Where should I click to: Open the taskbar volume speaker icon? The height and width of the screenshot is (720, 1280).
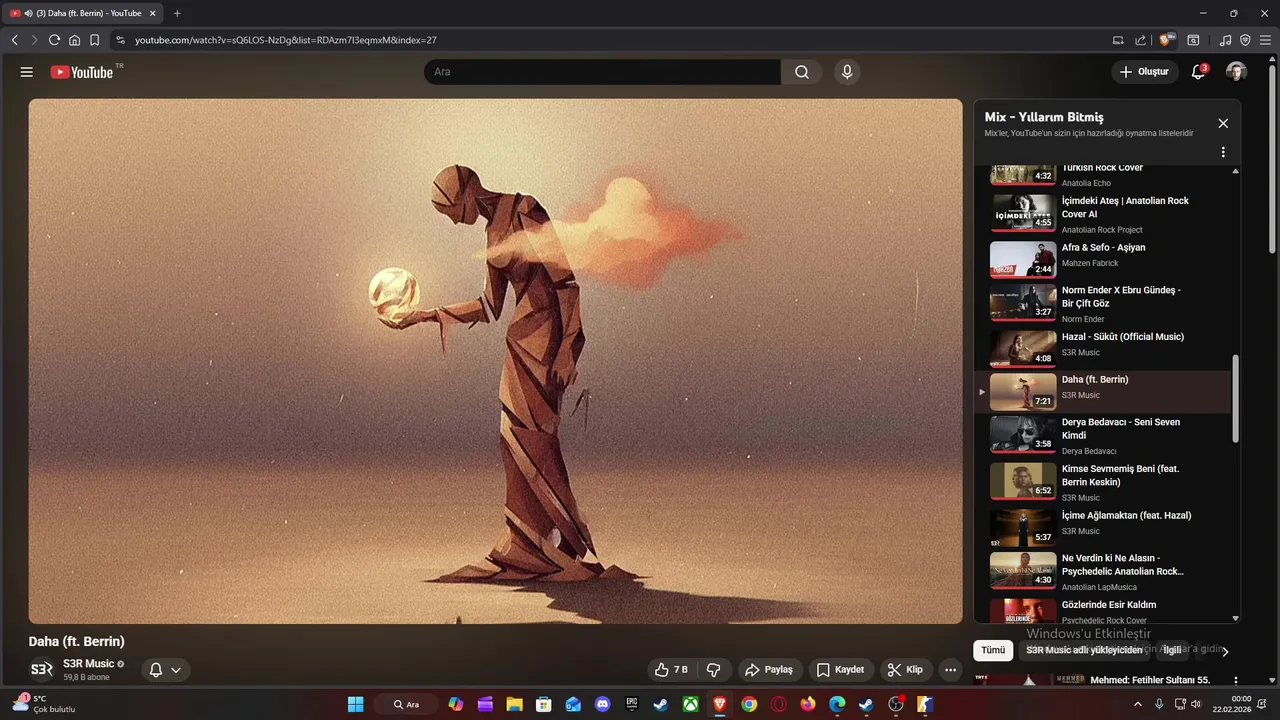pos(1196,704)
